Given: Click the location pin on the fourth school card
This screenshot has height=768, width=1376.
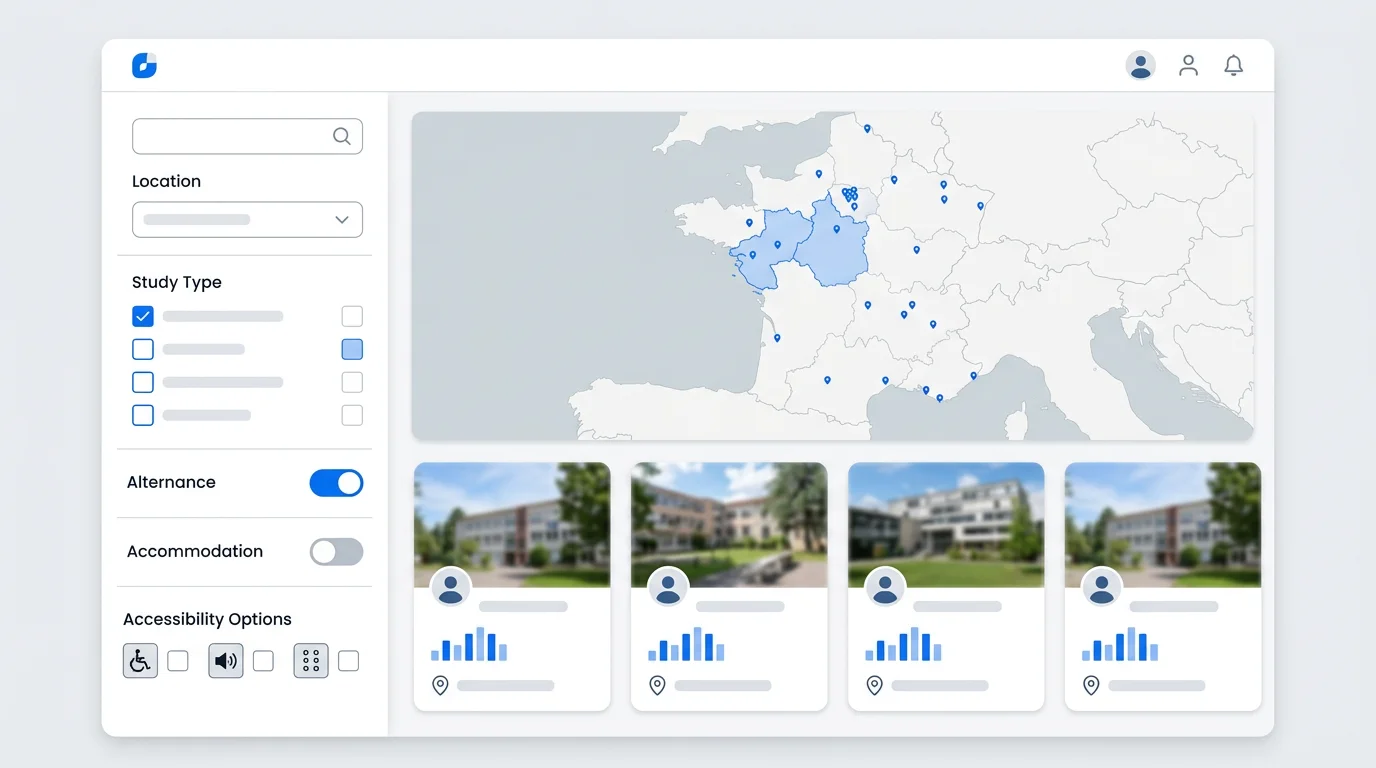Looking at the screenshot, I should [1091, 685].
